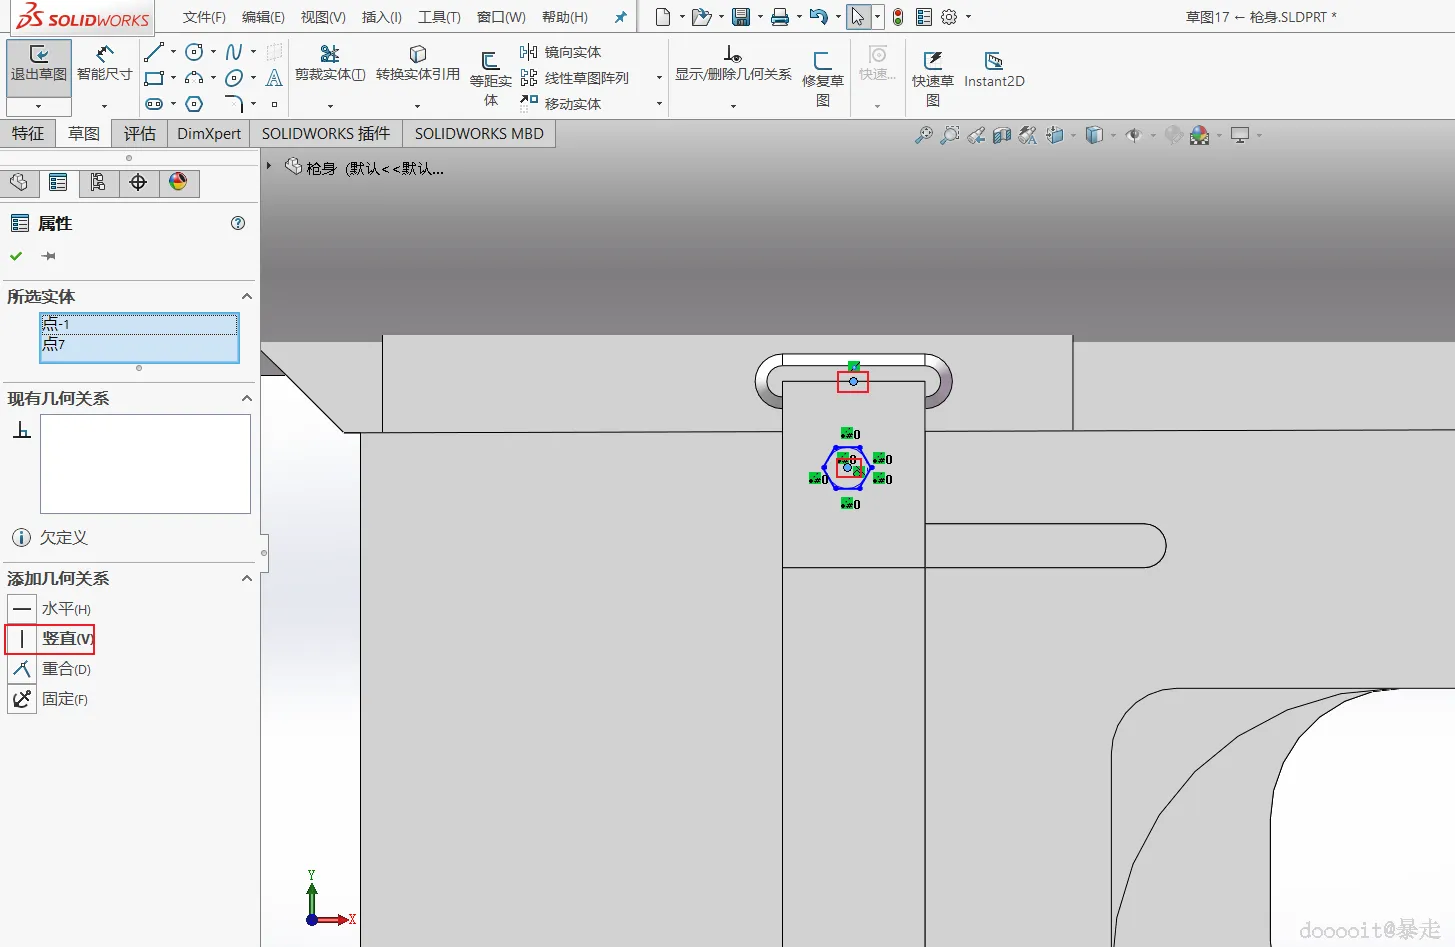The height and width of the screenshot is (947, 1455).
Task: Switch to the 评估 tab
Action: [x=140, y=133]
